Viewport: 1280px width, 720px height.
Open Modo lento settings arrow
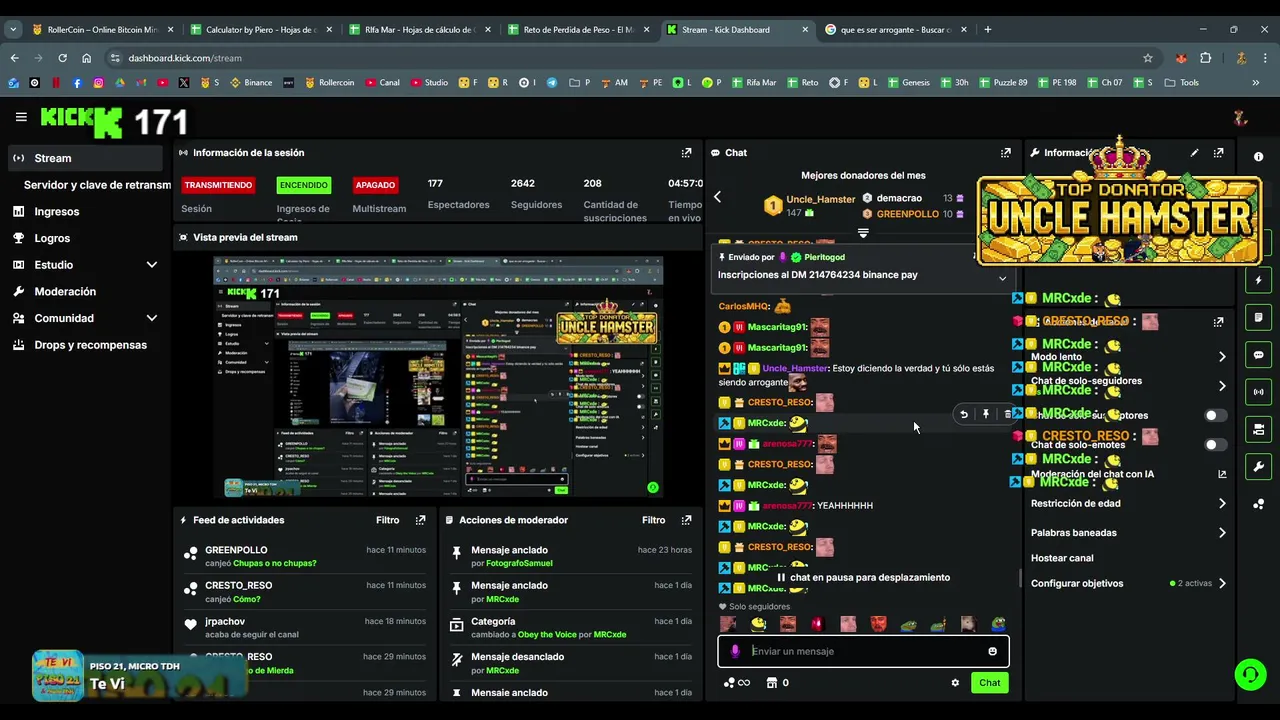click(x=1222, y=357)
